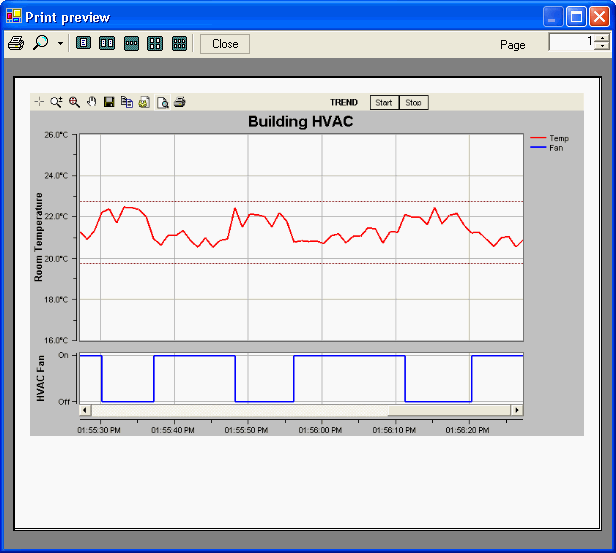Click the Stop trend button
616x553 pixels.
[x=413, y=102]
